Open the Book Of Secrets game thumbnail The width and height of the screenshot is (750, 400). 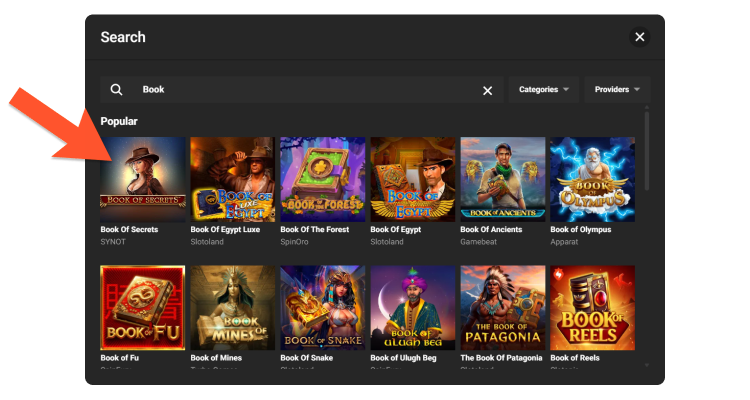tap(143, 178)
